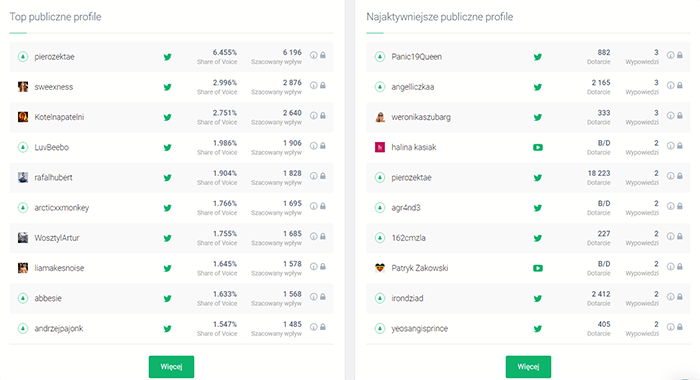Click the info icon in the weronikaszubarg row
Screen dimensions: 700x380
point(671,115)
